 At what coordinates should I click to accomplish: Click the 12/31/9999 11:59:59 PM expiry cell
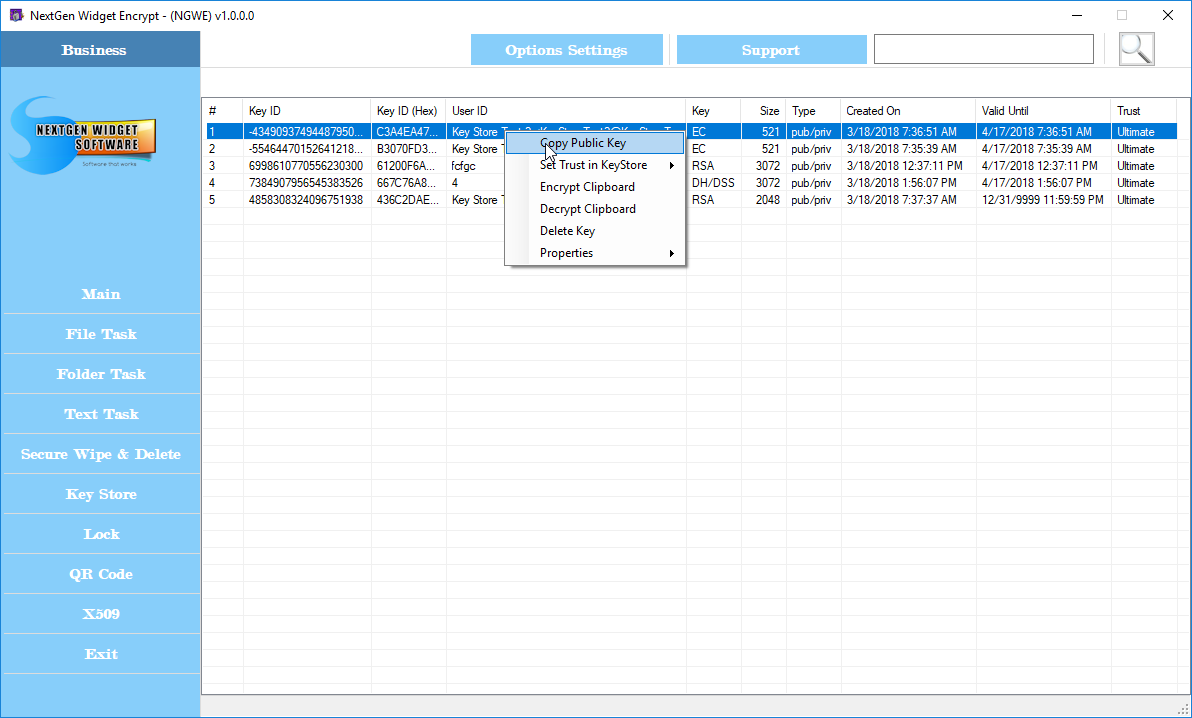(1042, 200)
